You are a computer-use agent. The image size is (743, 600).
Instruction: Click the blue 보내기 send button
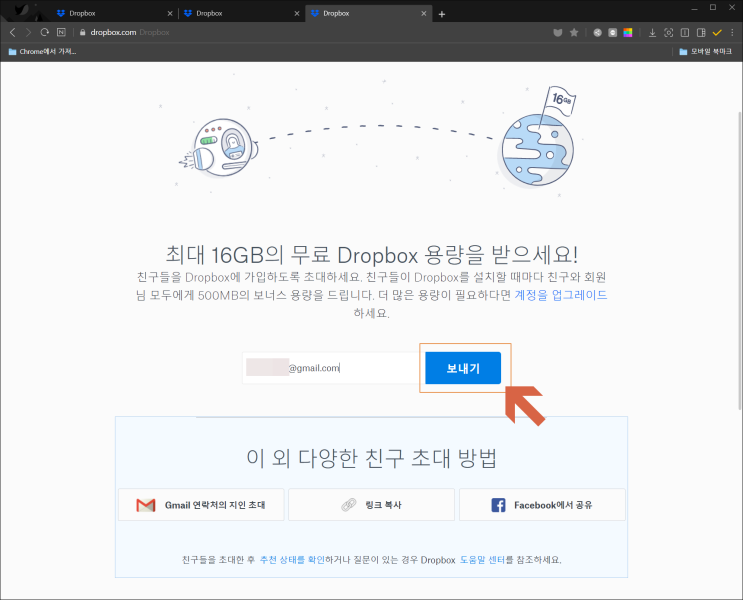pos(463,368)
